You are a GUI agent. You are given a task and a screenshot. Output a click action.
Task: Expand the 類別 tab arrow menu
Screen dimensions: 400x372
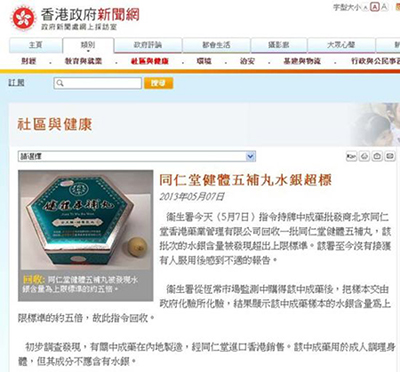[88, 51]
